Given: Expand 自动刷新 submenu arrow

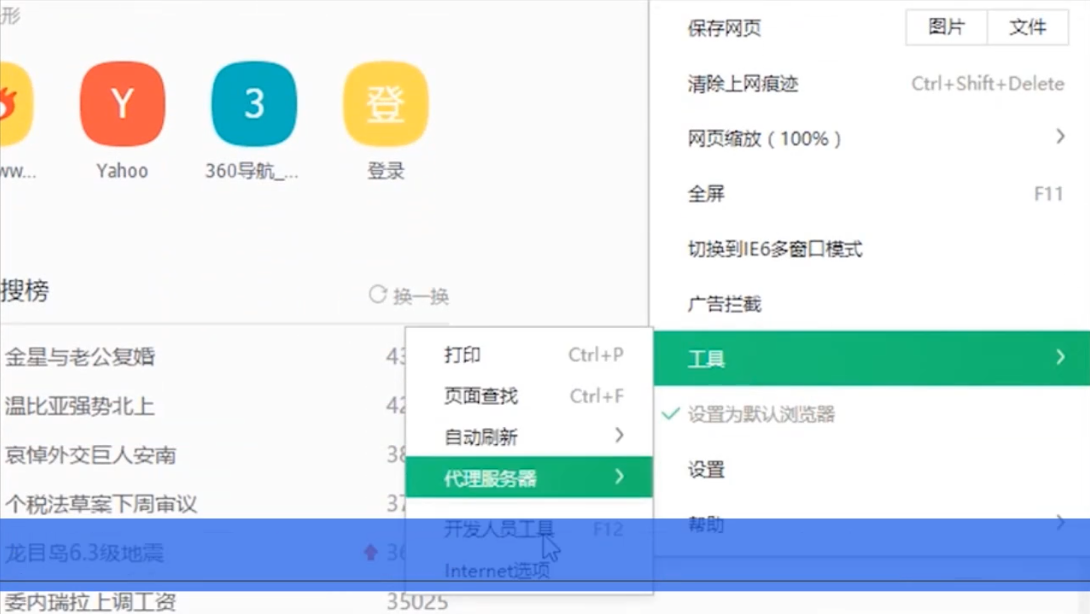Looking at the screenshot, I should tap(619, 436).
